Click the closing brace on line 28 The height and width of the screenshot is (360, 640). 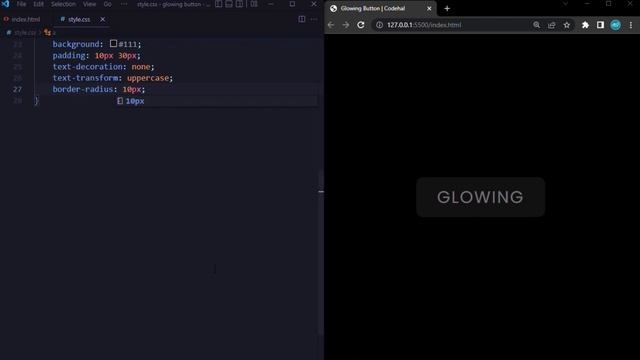point(36,100)
